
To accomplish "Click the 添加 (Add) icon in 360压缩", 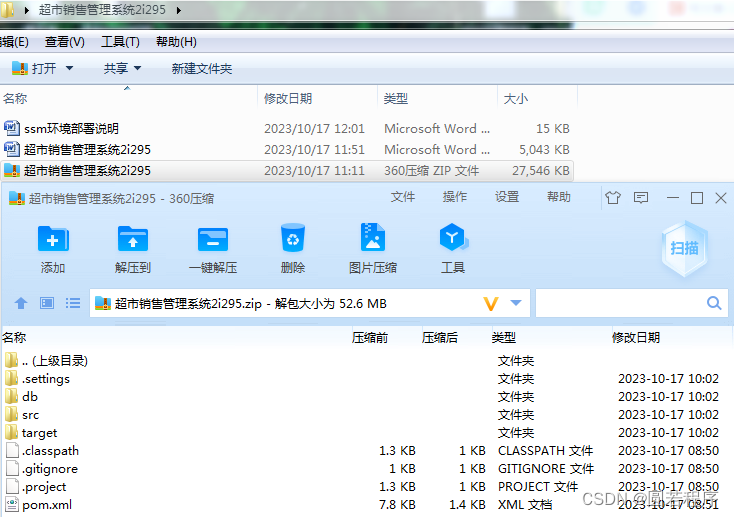I will point(53,239).
